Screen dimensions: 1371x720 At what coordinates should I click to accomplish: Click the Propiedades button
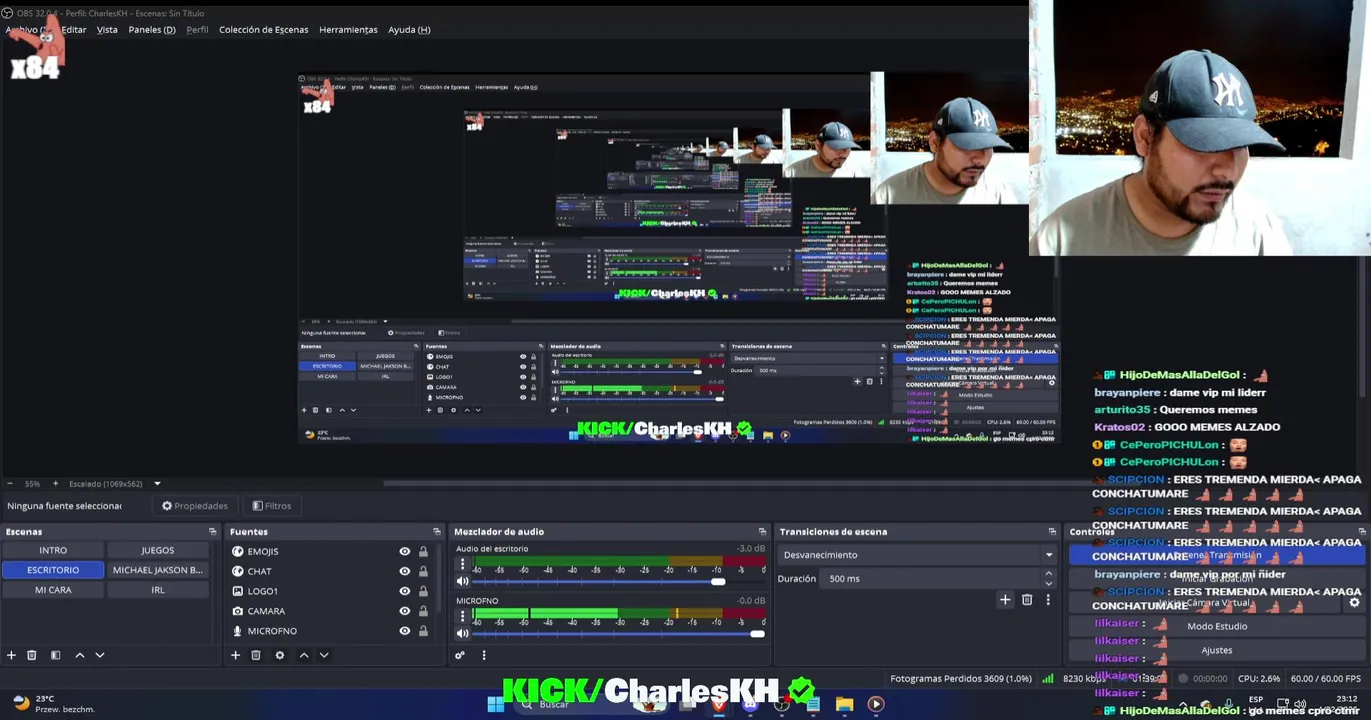click(x=195, y=506)
